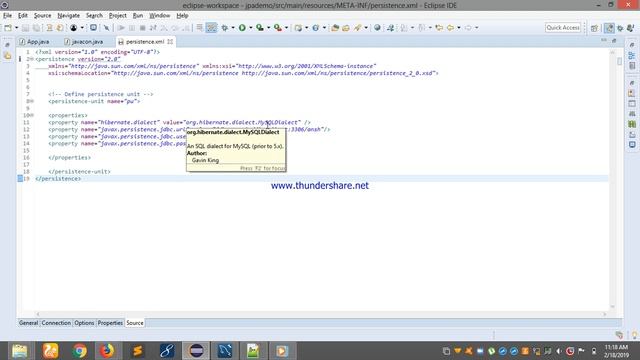
Task: Click the Save toolbar icon
Action: (x=25, y=28)
